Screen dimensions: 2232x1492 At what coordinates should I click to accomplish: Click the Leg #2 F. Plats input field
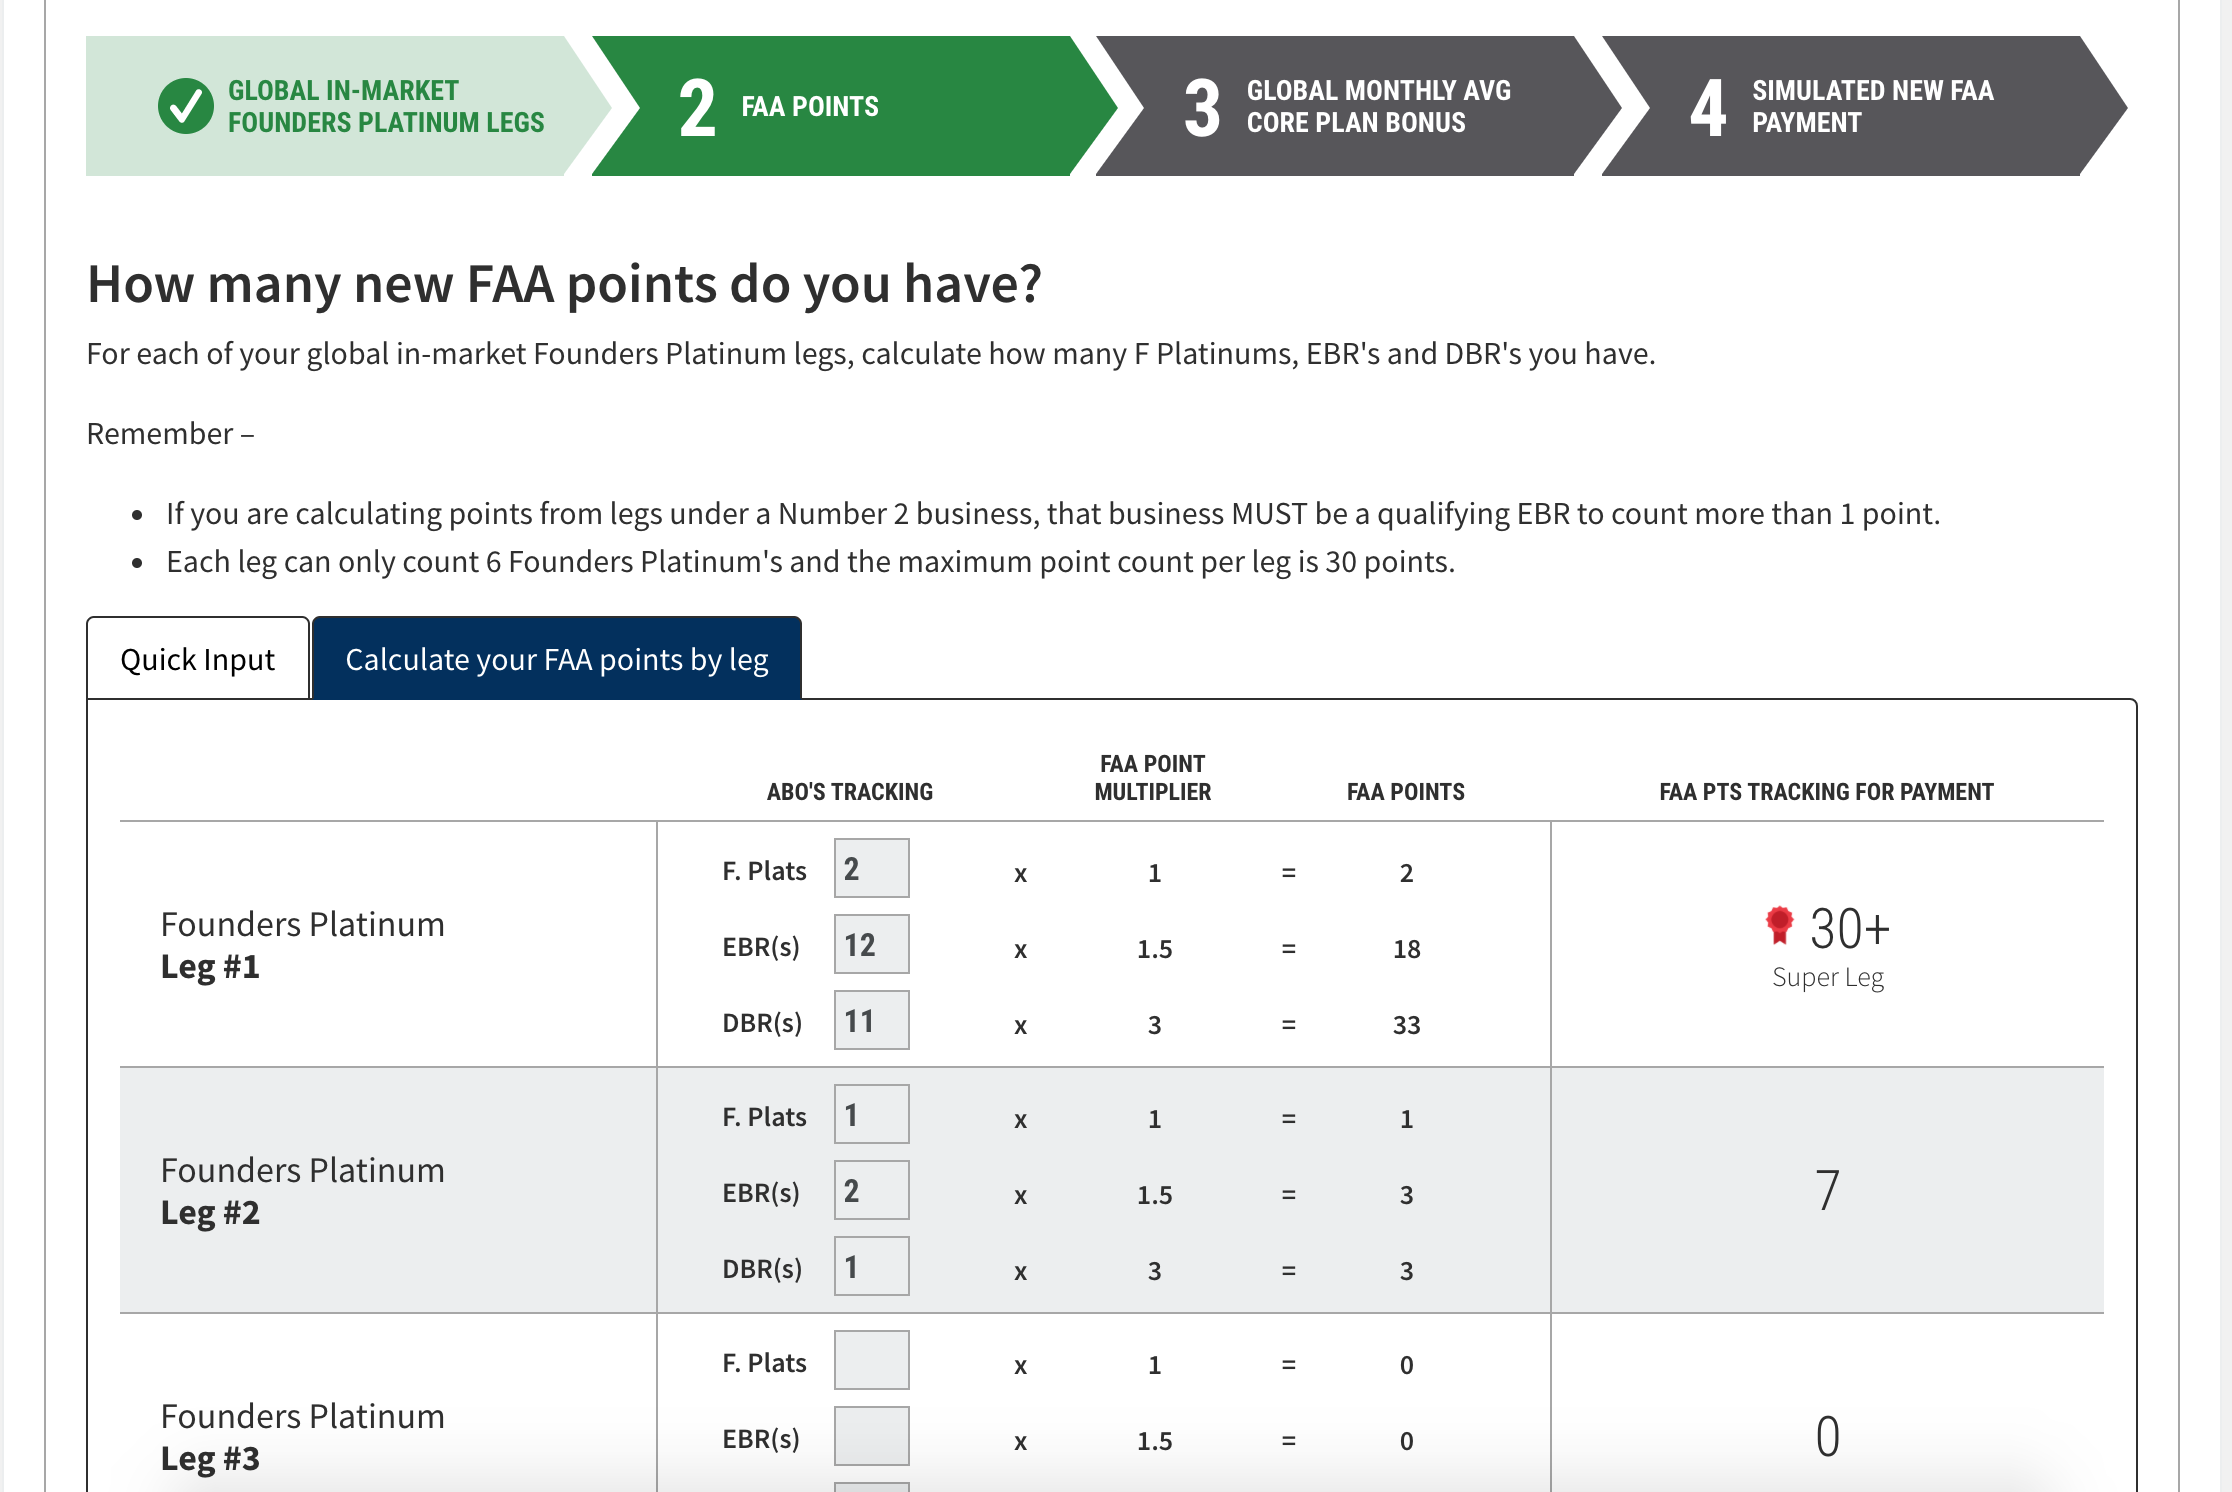[871, 1115]
